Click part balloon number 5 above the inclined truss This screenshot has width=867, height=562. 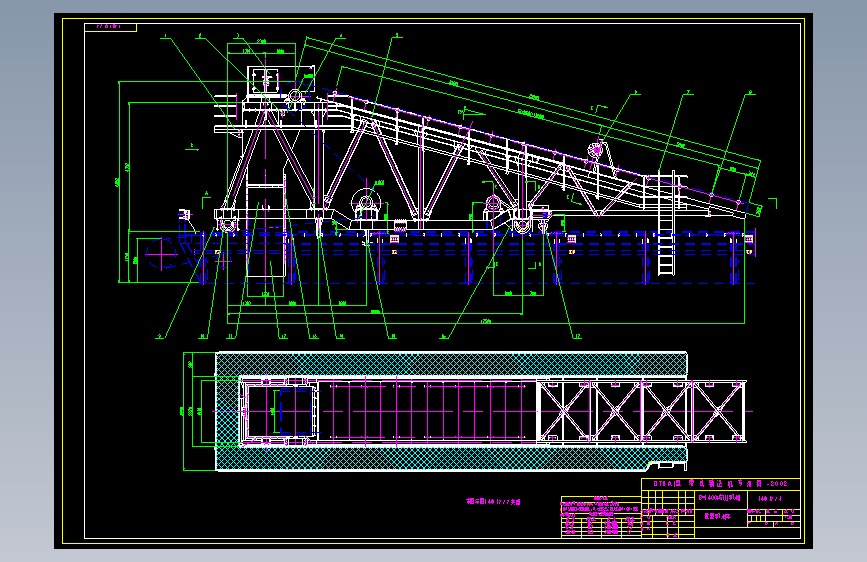[396, 36]
